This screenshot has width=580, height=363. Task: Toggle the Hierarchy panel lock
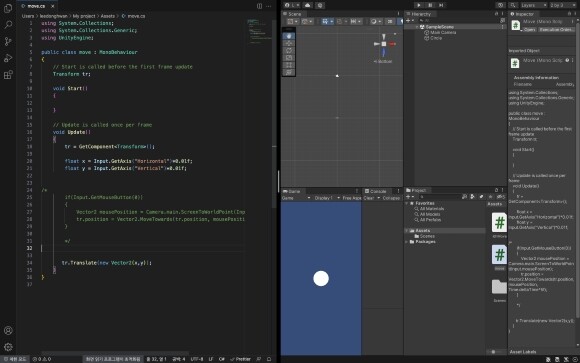coord(496,14)
